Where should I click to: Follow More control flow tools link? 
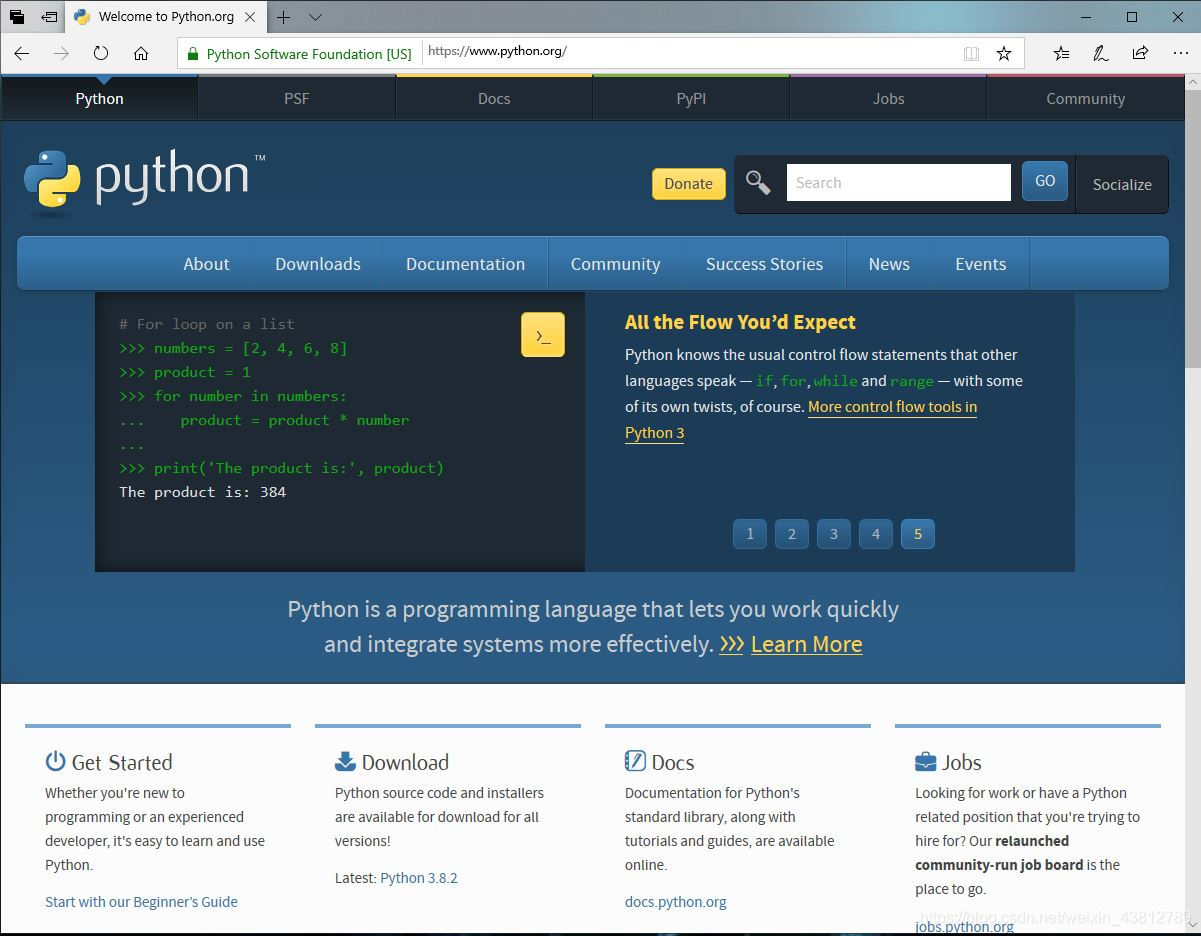click(x=892, y=407)
